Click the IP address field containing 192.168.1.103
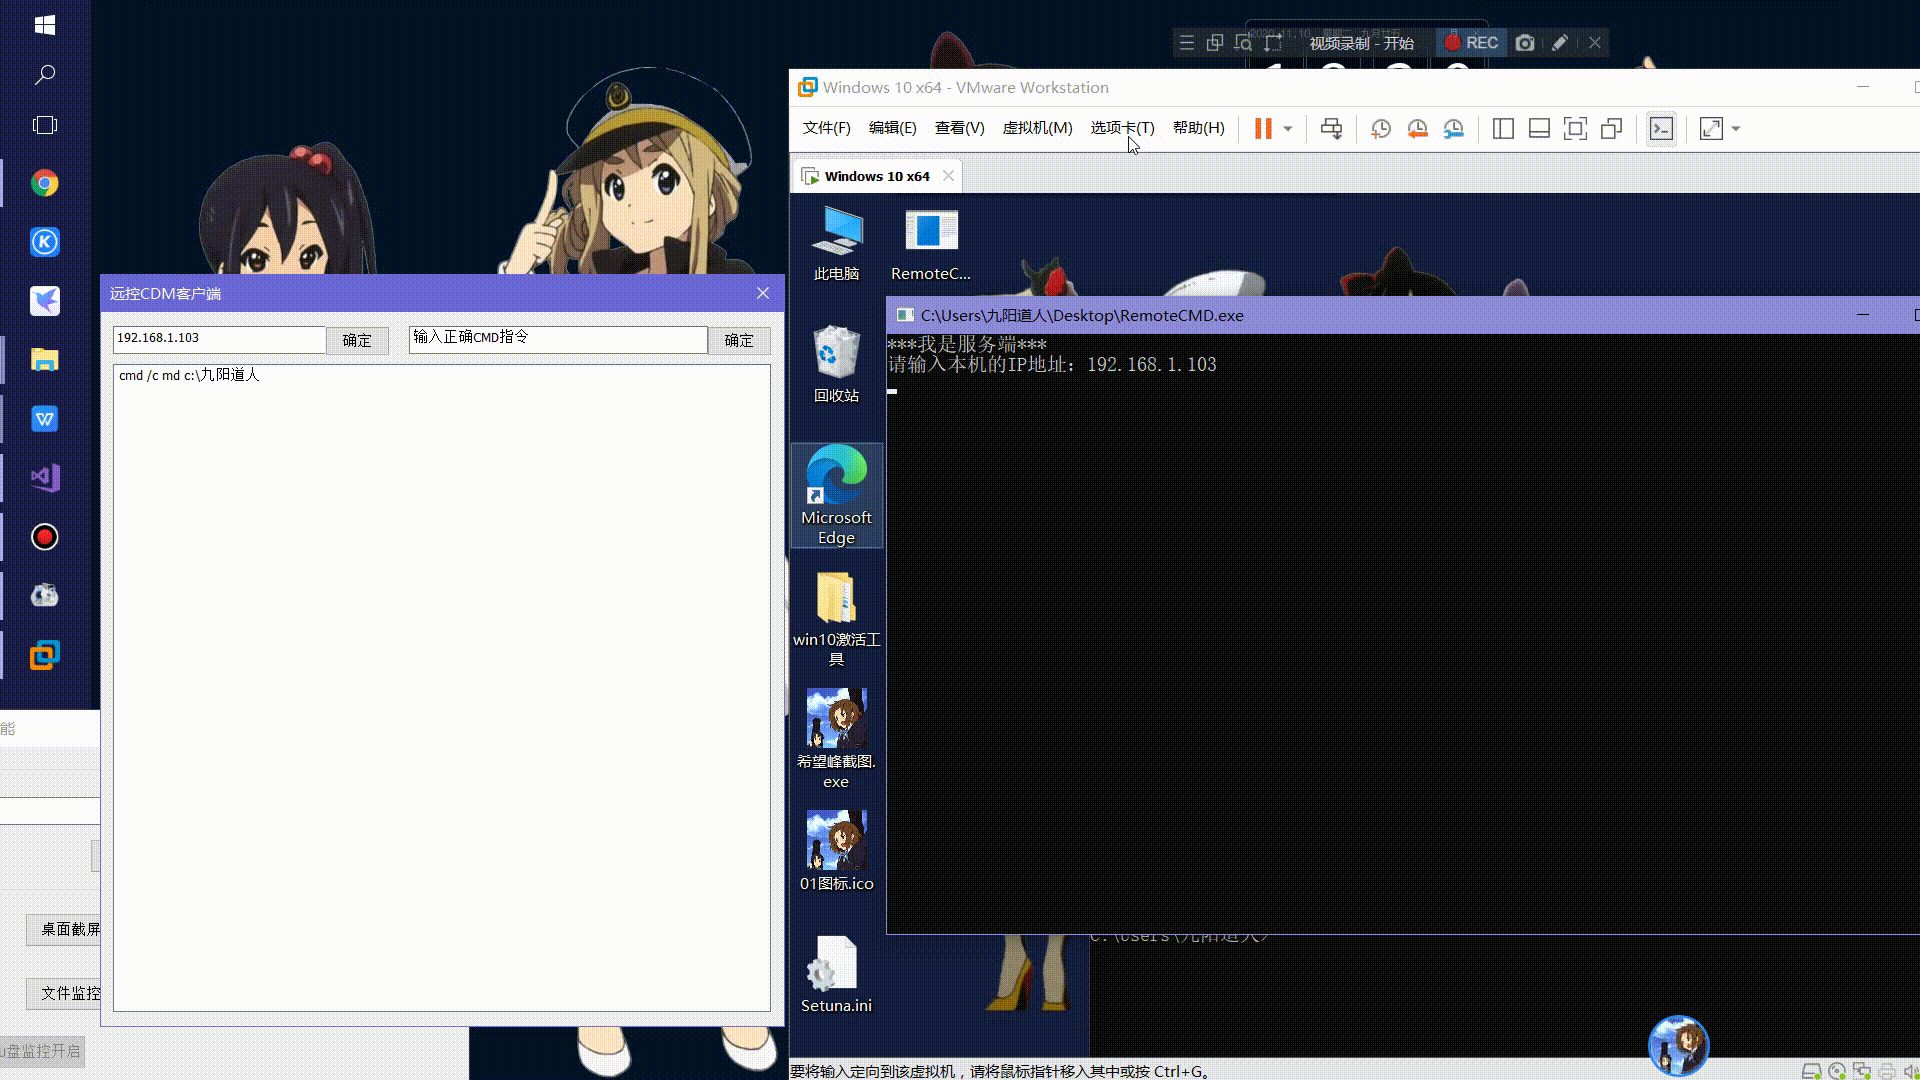 [x=219, y=338]
